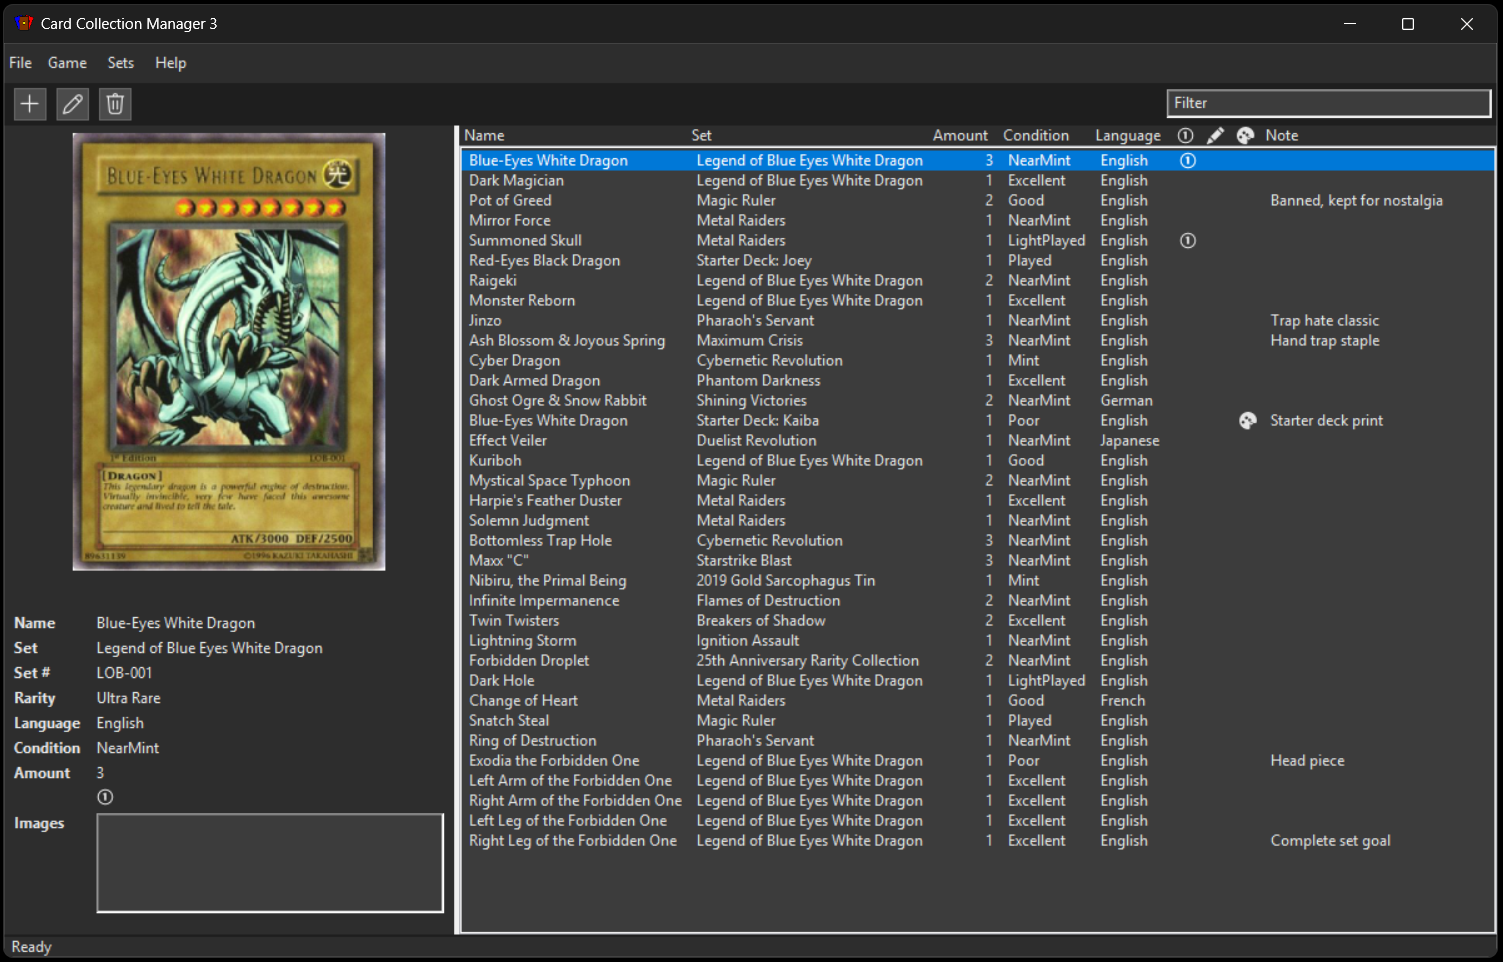Select the Dark Armed Dragon row
Image resolution: width=1503 pixels, height=962 pixels.
tap(978, 380)
